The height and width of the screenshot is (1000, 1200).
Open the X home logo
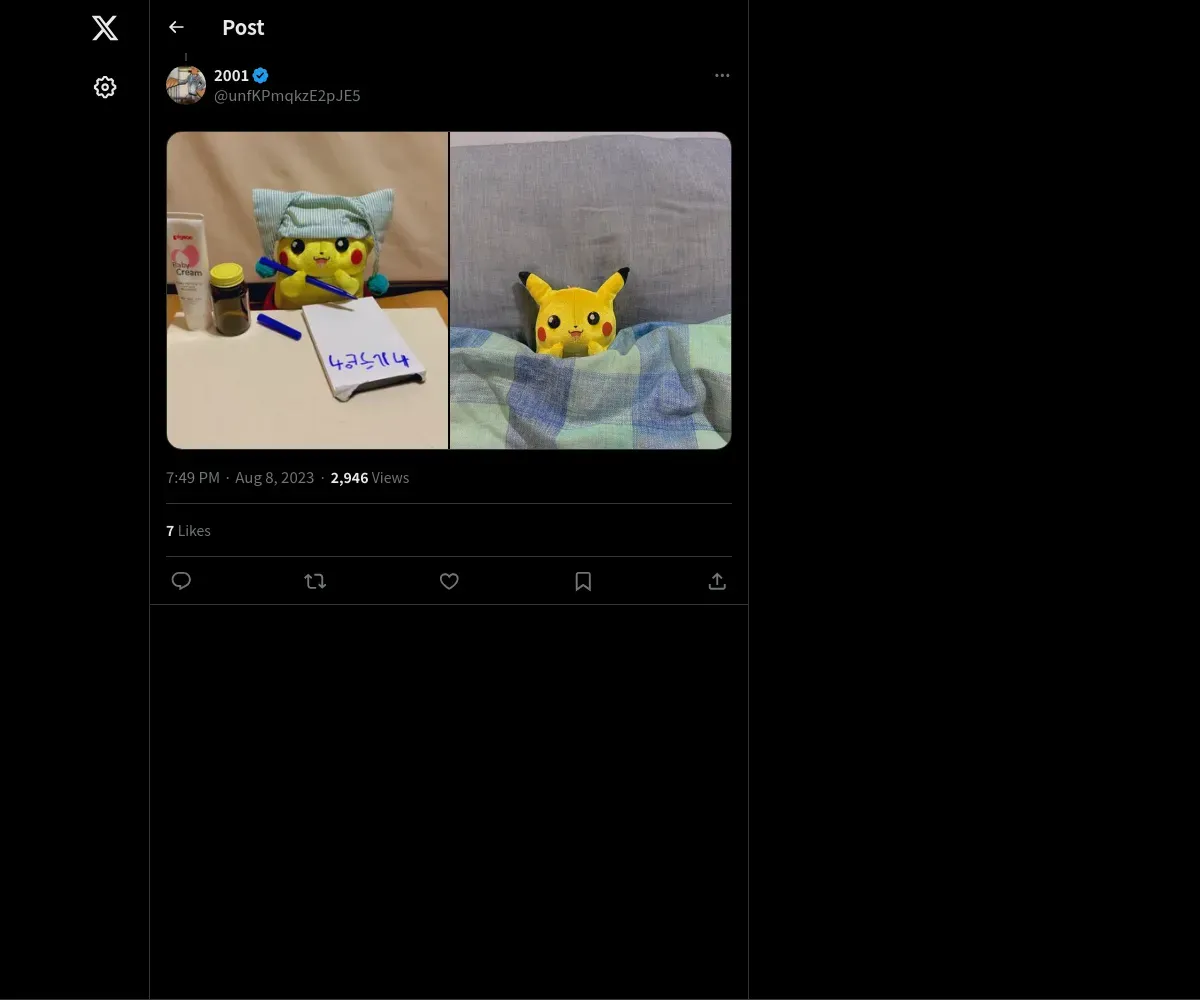pos(105,28)
